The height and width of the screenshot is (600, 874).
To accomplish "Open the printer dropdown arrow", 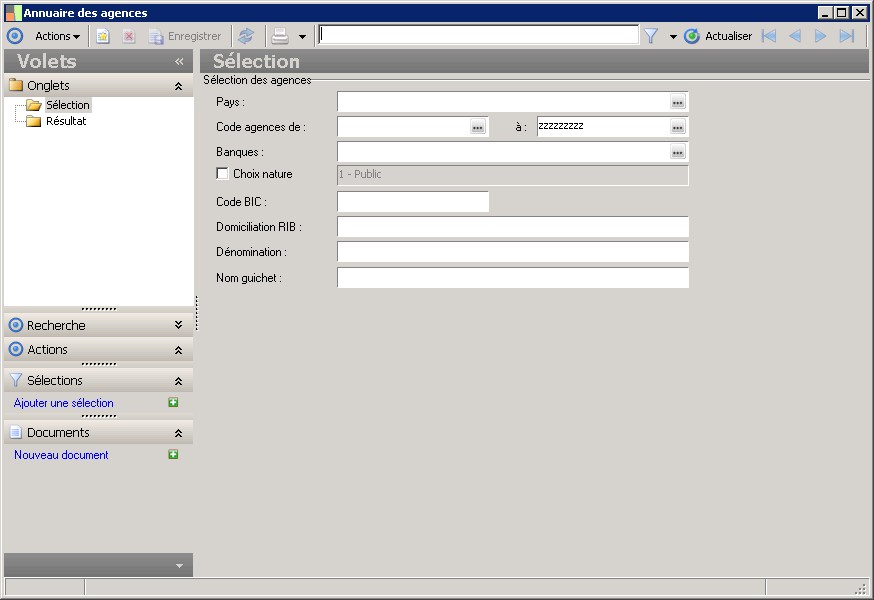I will (302, 37).
